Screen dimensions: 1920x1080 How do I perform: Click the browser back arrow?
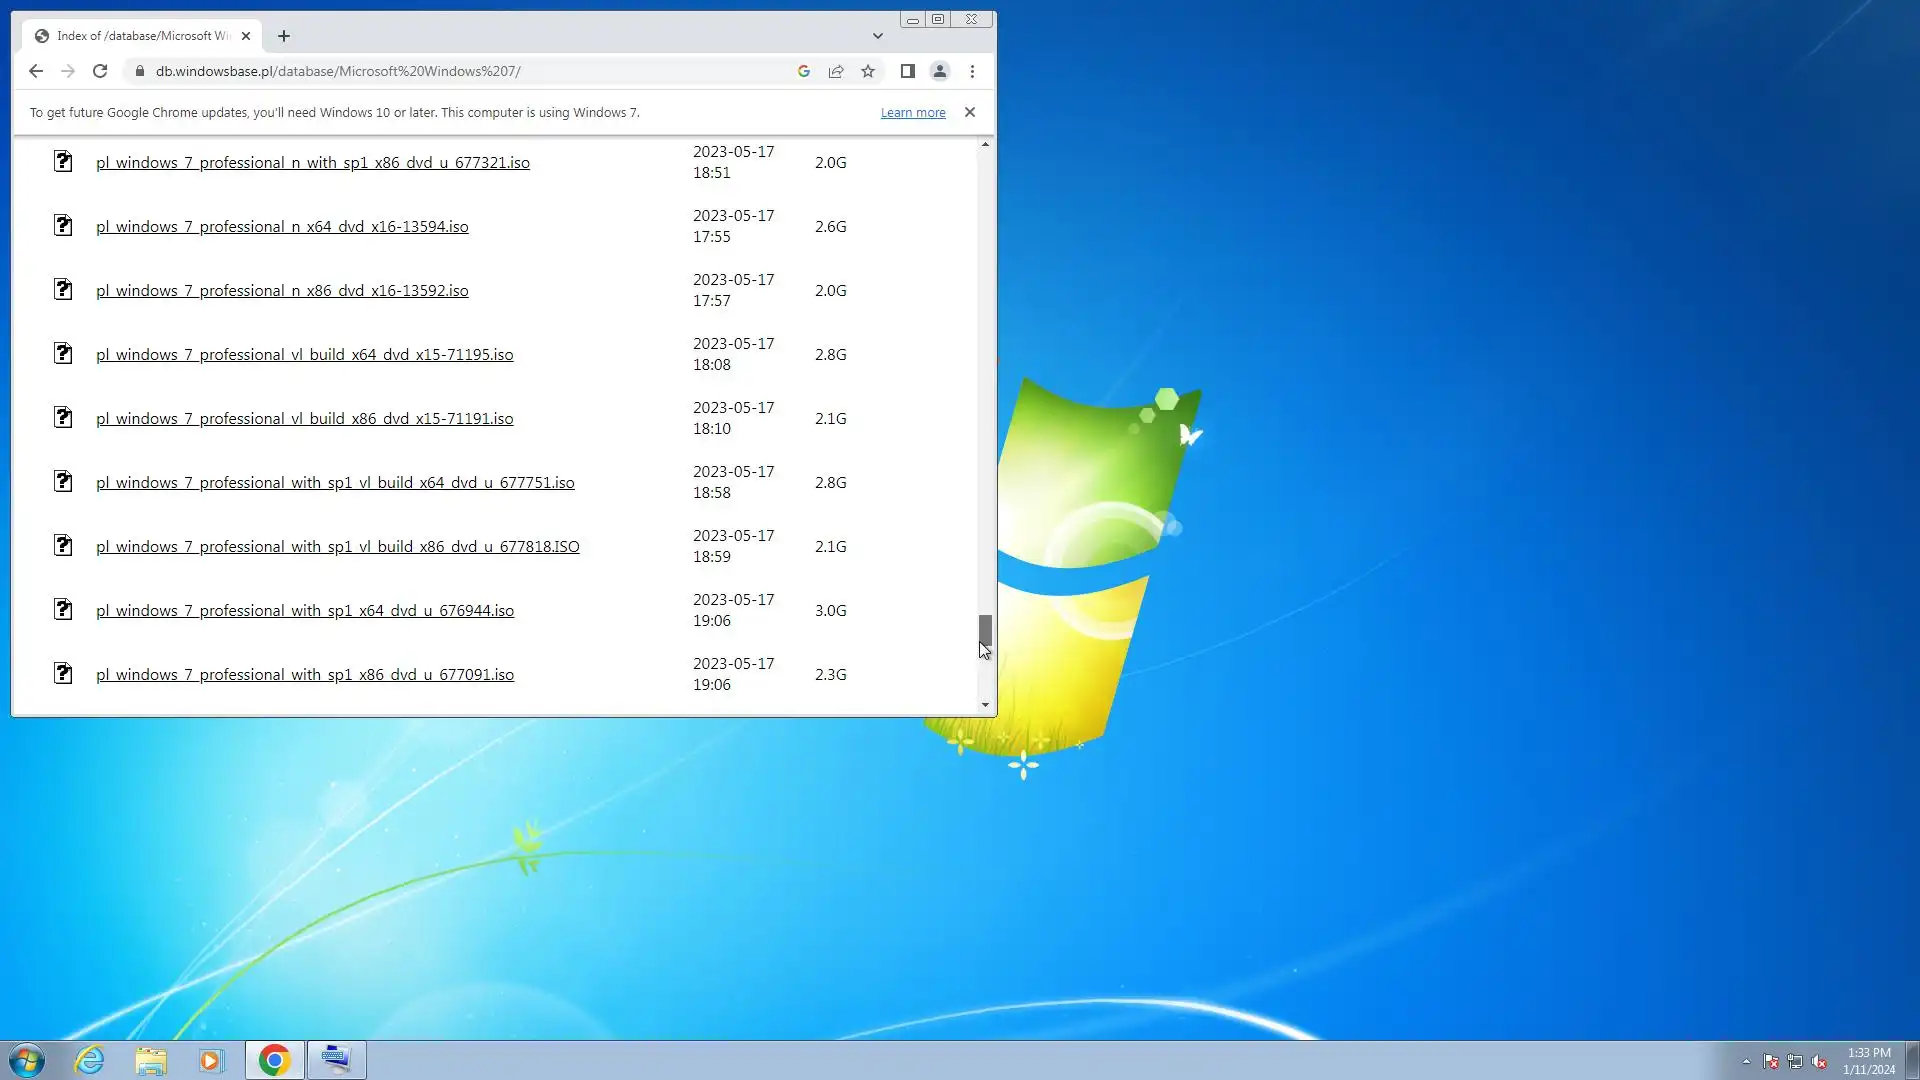point(36,71)
